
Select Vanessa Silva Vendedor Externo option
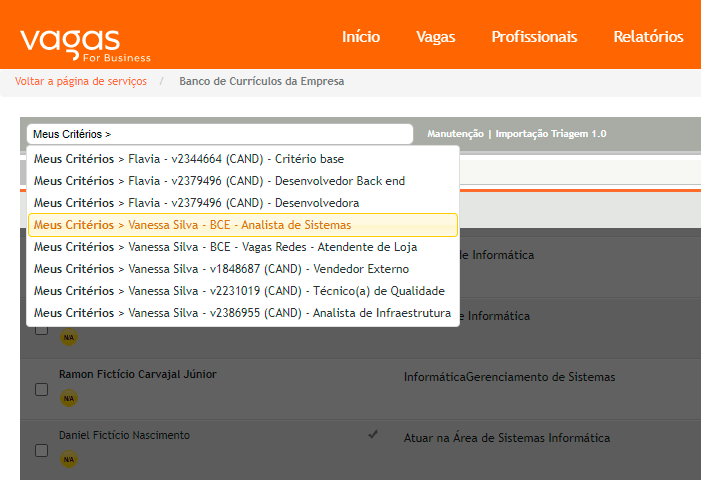click(243, 269)
